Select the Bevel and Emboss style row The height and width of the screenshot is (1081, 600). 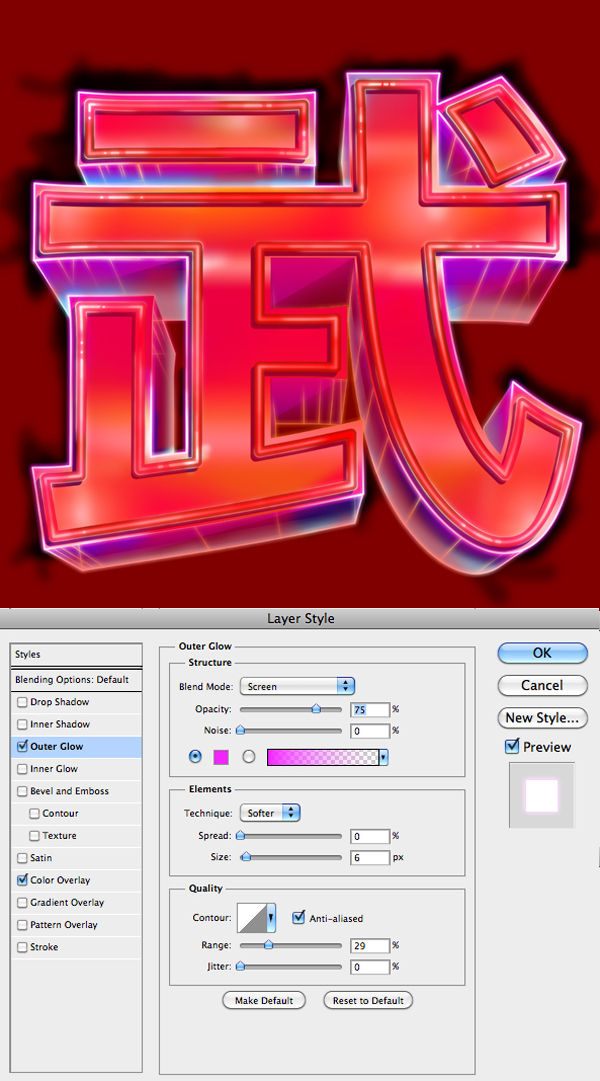click(x=76, y=791)
